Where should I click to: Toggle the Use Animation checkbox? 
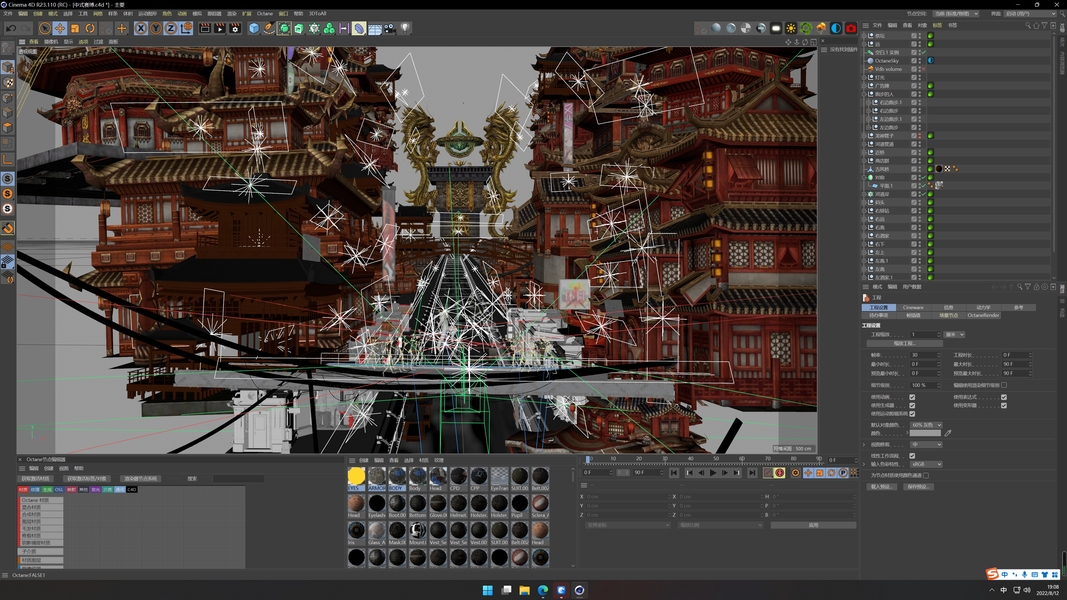click(x=912, y=397)
